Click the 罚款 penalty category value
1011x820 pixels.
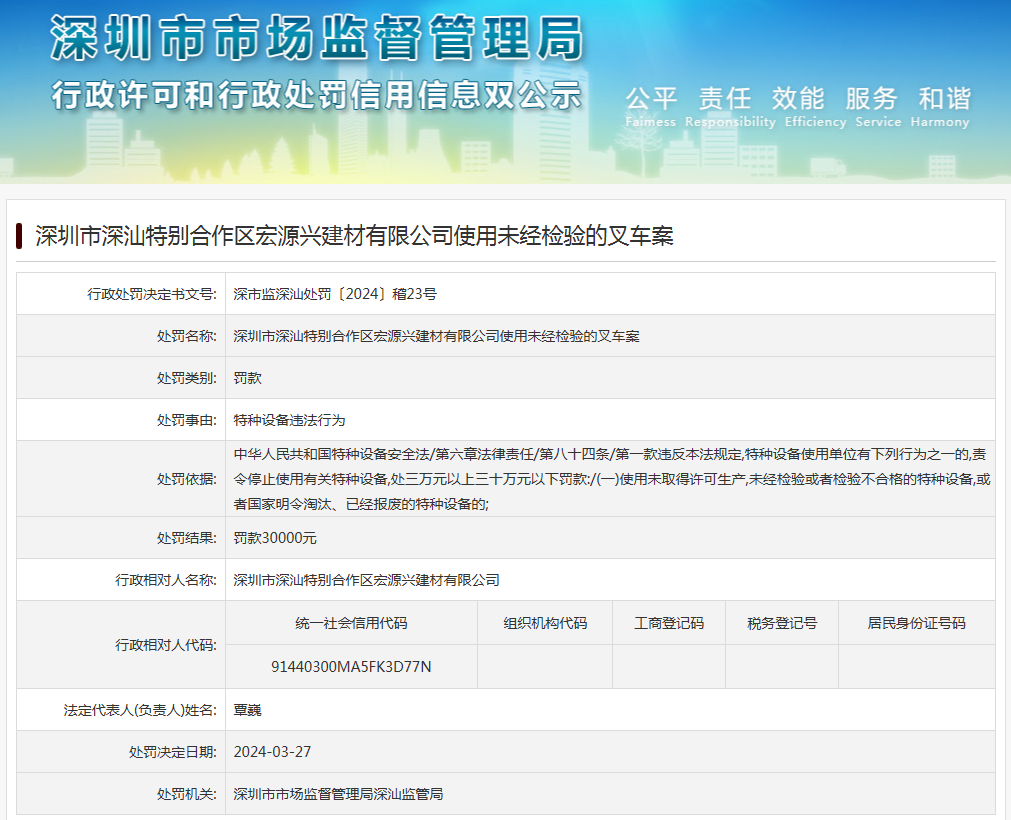tap(247, 378)
